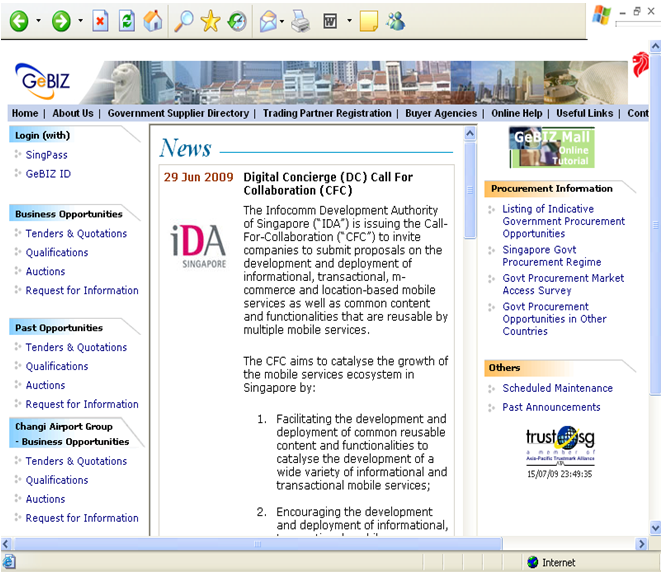
Task: Open Favorites star icon
Action: 210,21
